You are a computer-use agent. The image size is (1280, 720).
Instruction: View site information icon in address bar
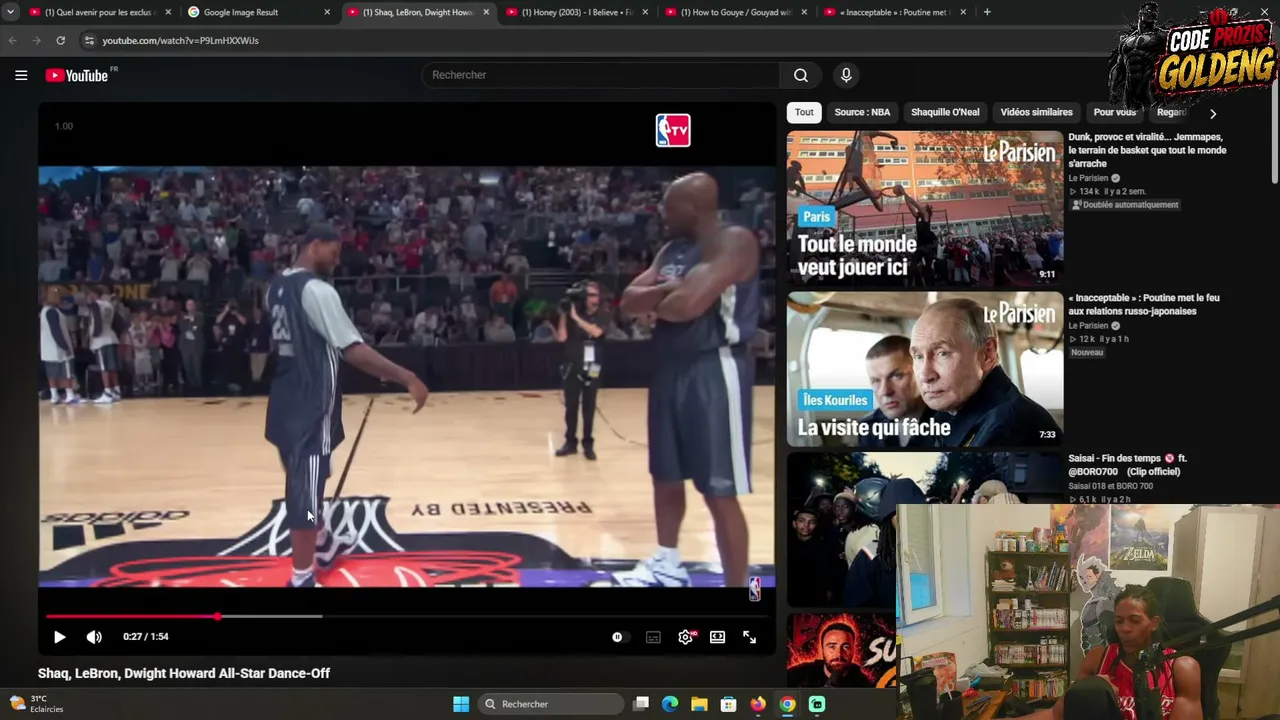[x=89, y=41]
